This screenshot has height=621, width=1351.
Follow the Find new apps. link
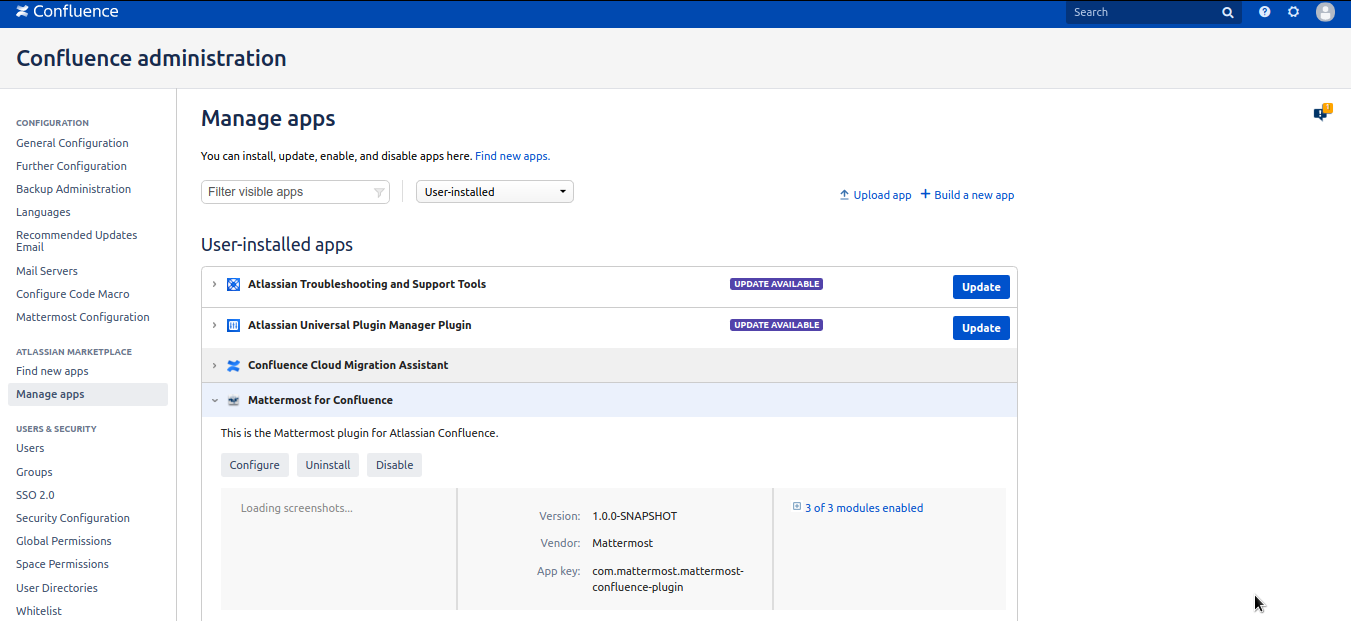(x=512, y=156)
